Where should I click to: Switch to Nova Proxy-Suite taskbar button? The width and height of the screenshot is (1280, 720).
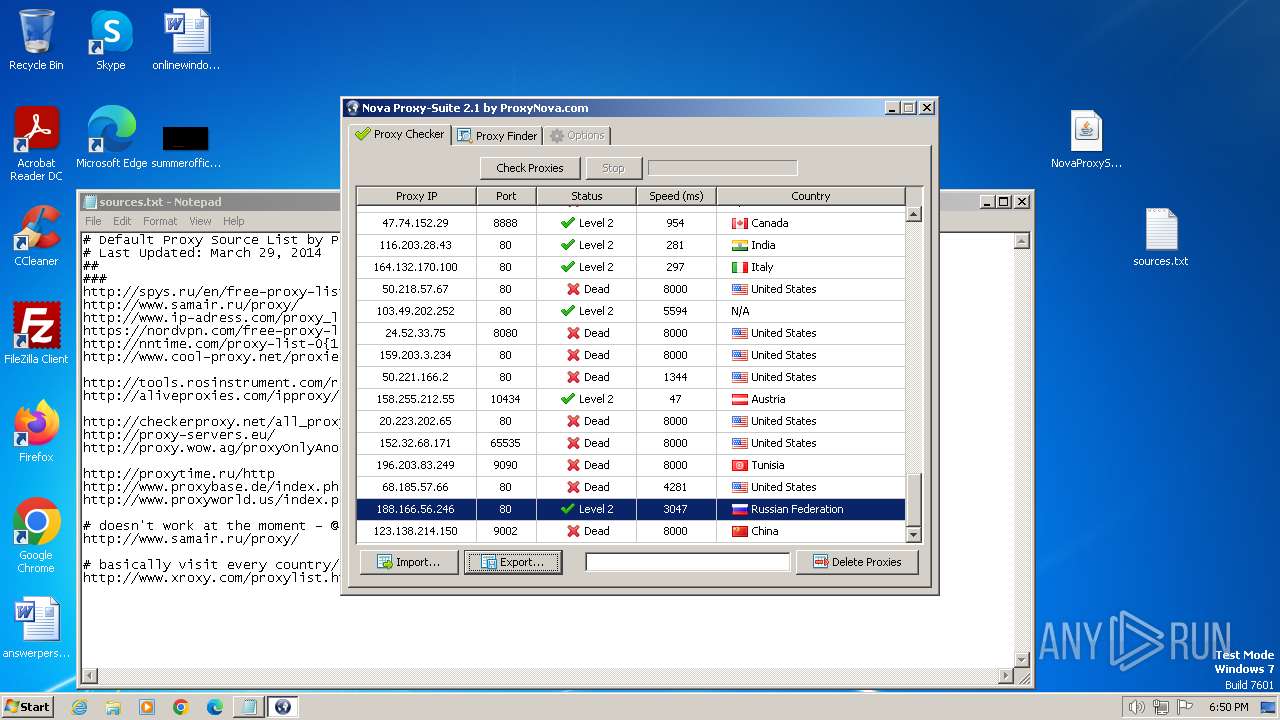(x=283, y=707)
